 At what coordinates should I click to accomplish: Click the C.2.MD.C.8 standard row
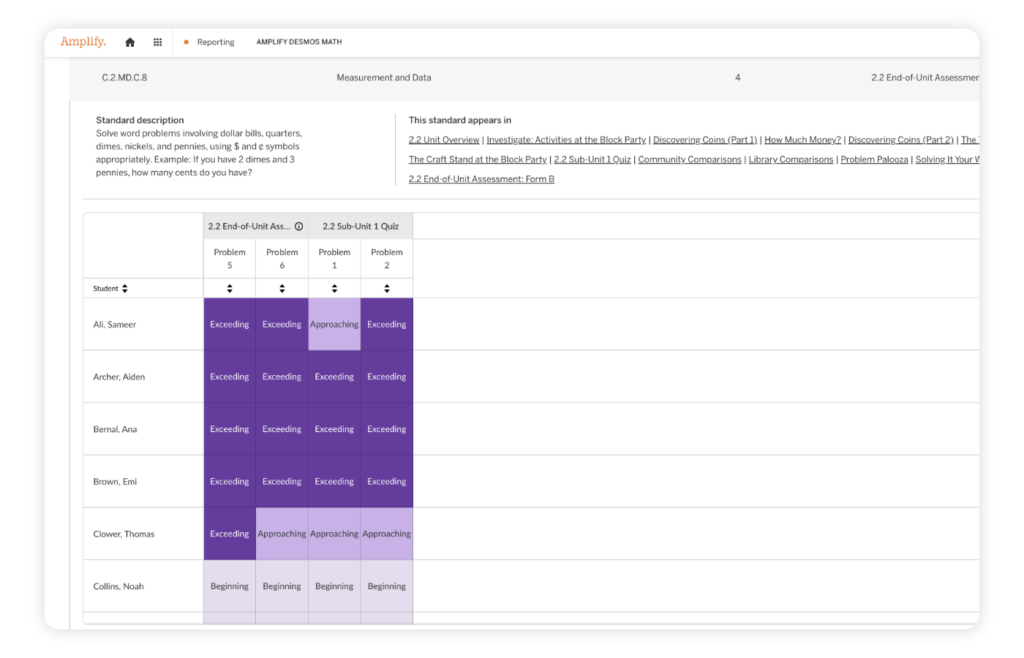pos(125,77)
